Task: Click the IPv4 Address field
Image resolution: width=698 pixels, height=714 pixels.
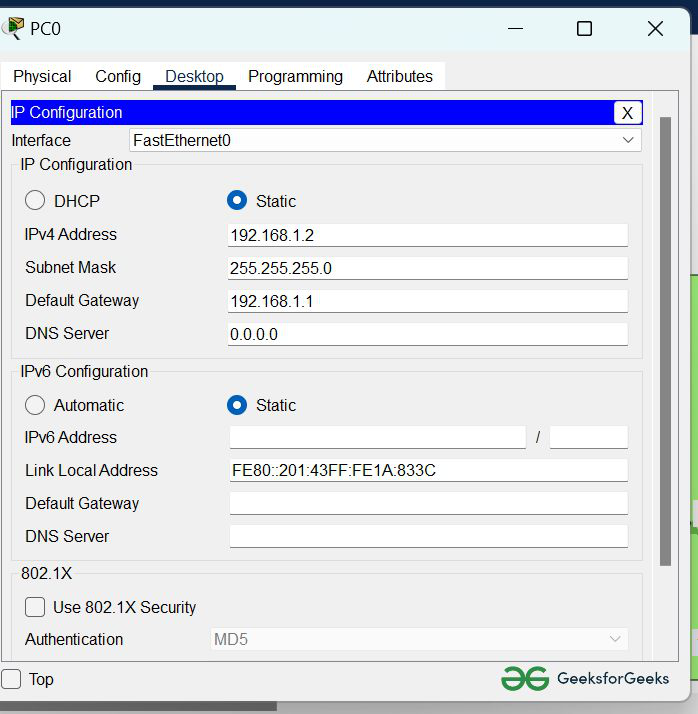Action: (428, 235)
